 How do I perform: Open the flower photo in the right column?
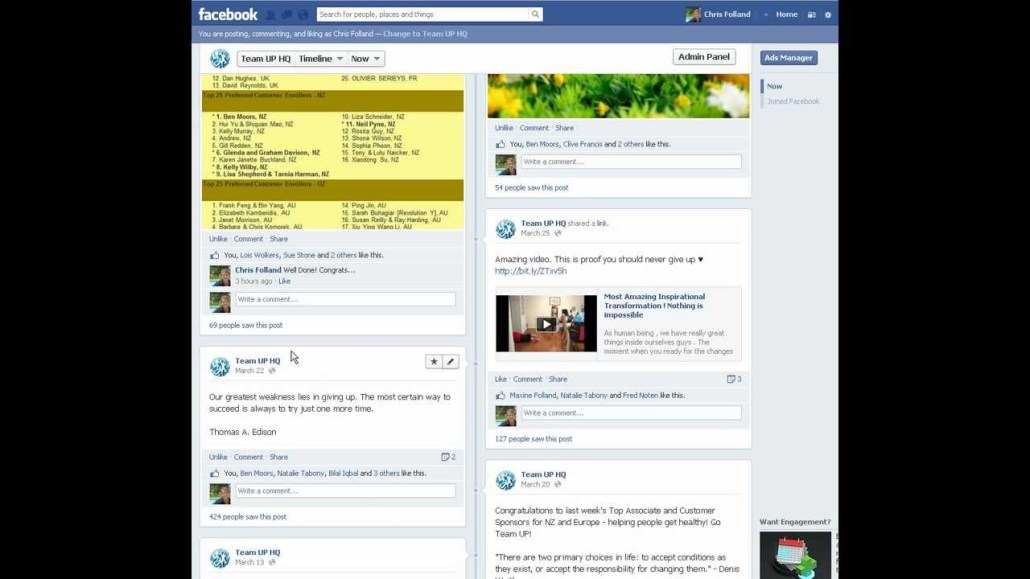click(x=618, y=96)
